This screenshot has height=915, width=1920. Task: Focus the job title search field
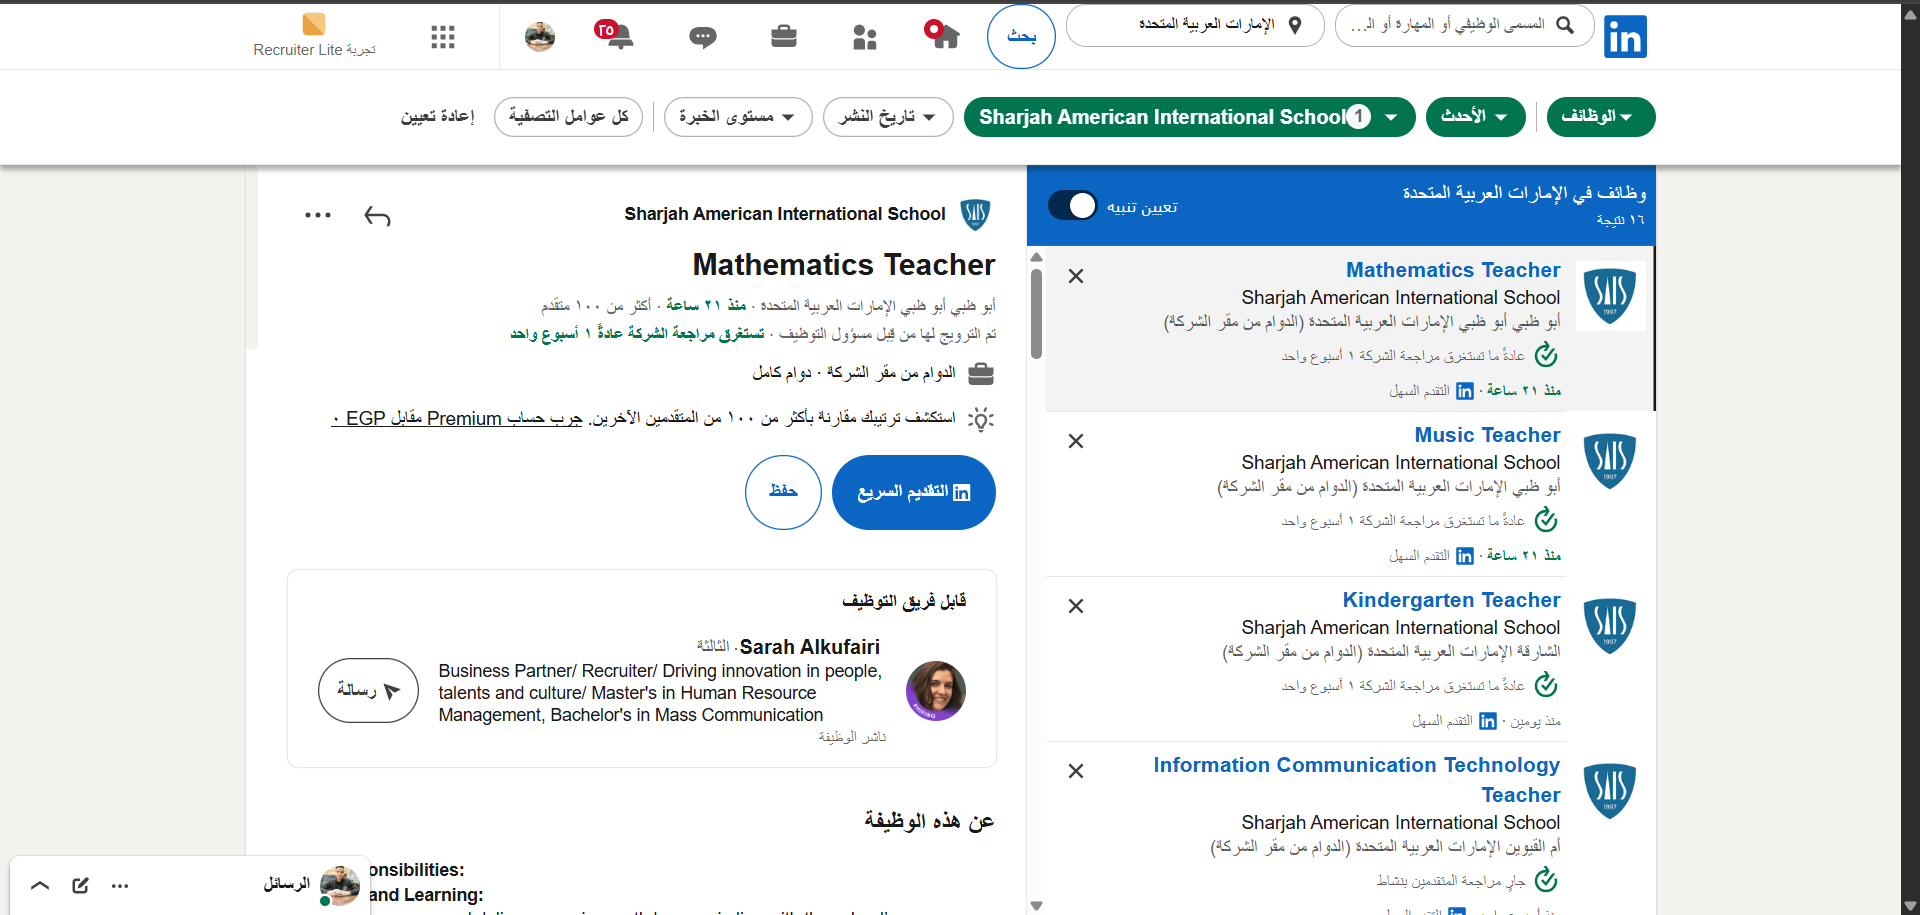[1465, 25]
